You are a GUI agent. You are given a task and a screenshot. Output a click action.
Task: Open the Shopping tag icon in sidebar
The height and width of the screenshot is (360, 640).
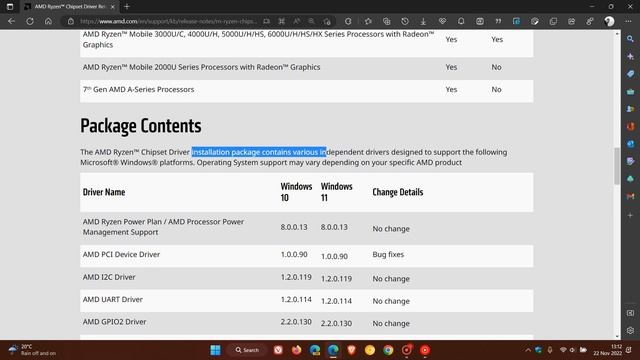(x=630, y=74)
